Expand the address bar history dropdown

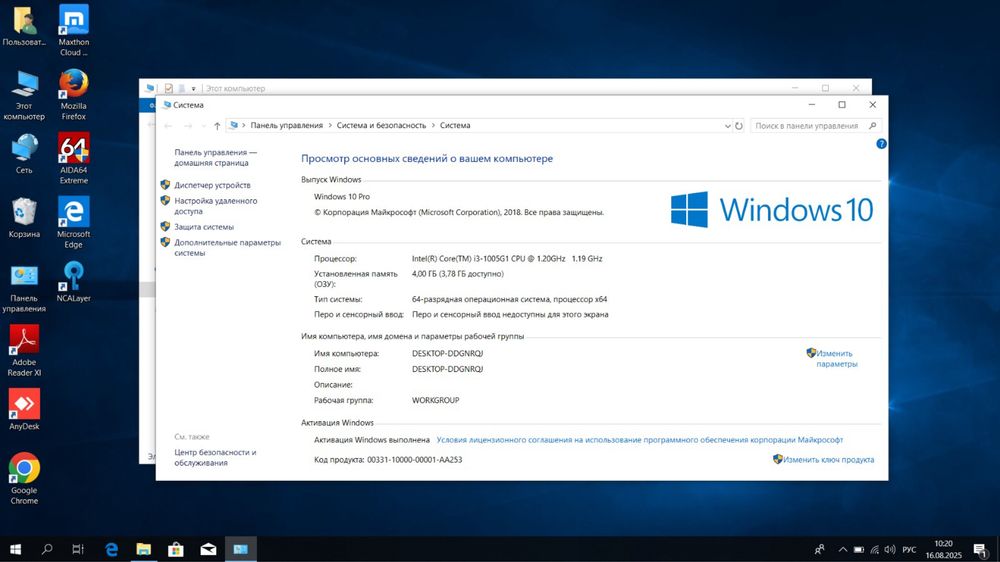pyautogui.click(x=727, y=126)
